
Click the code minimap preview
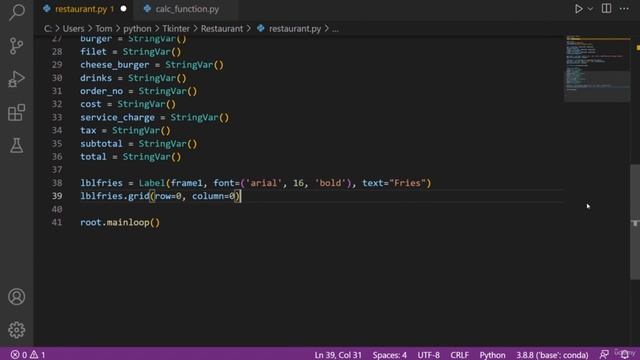tap(597, 69)
